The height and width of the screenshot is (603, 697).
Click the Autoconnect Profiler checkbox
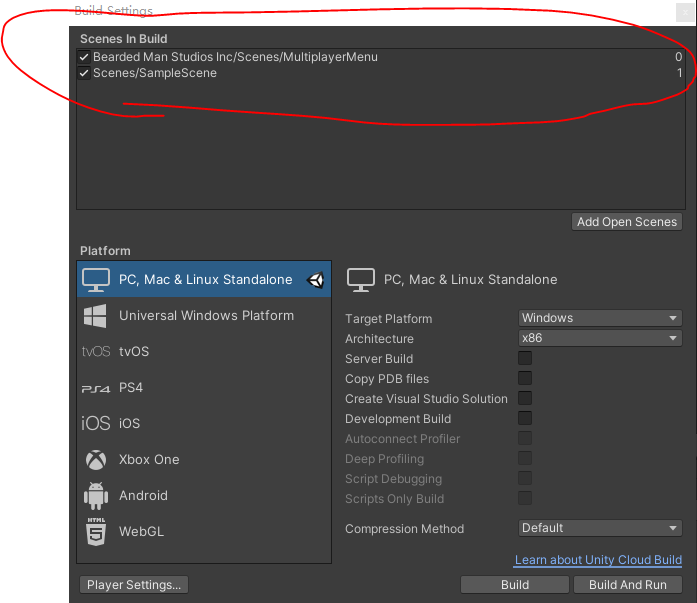click(525, 438)
